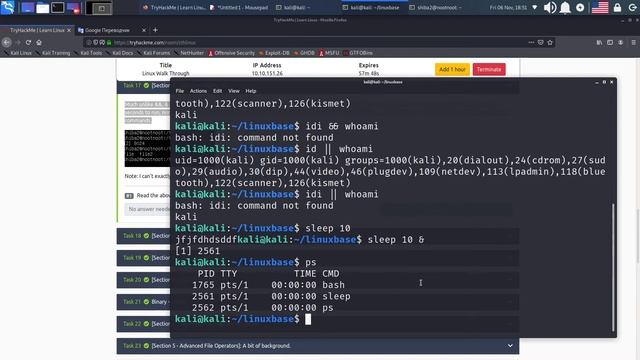Click the log out icon in panel
640x360 pixels.
633,7
